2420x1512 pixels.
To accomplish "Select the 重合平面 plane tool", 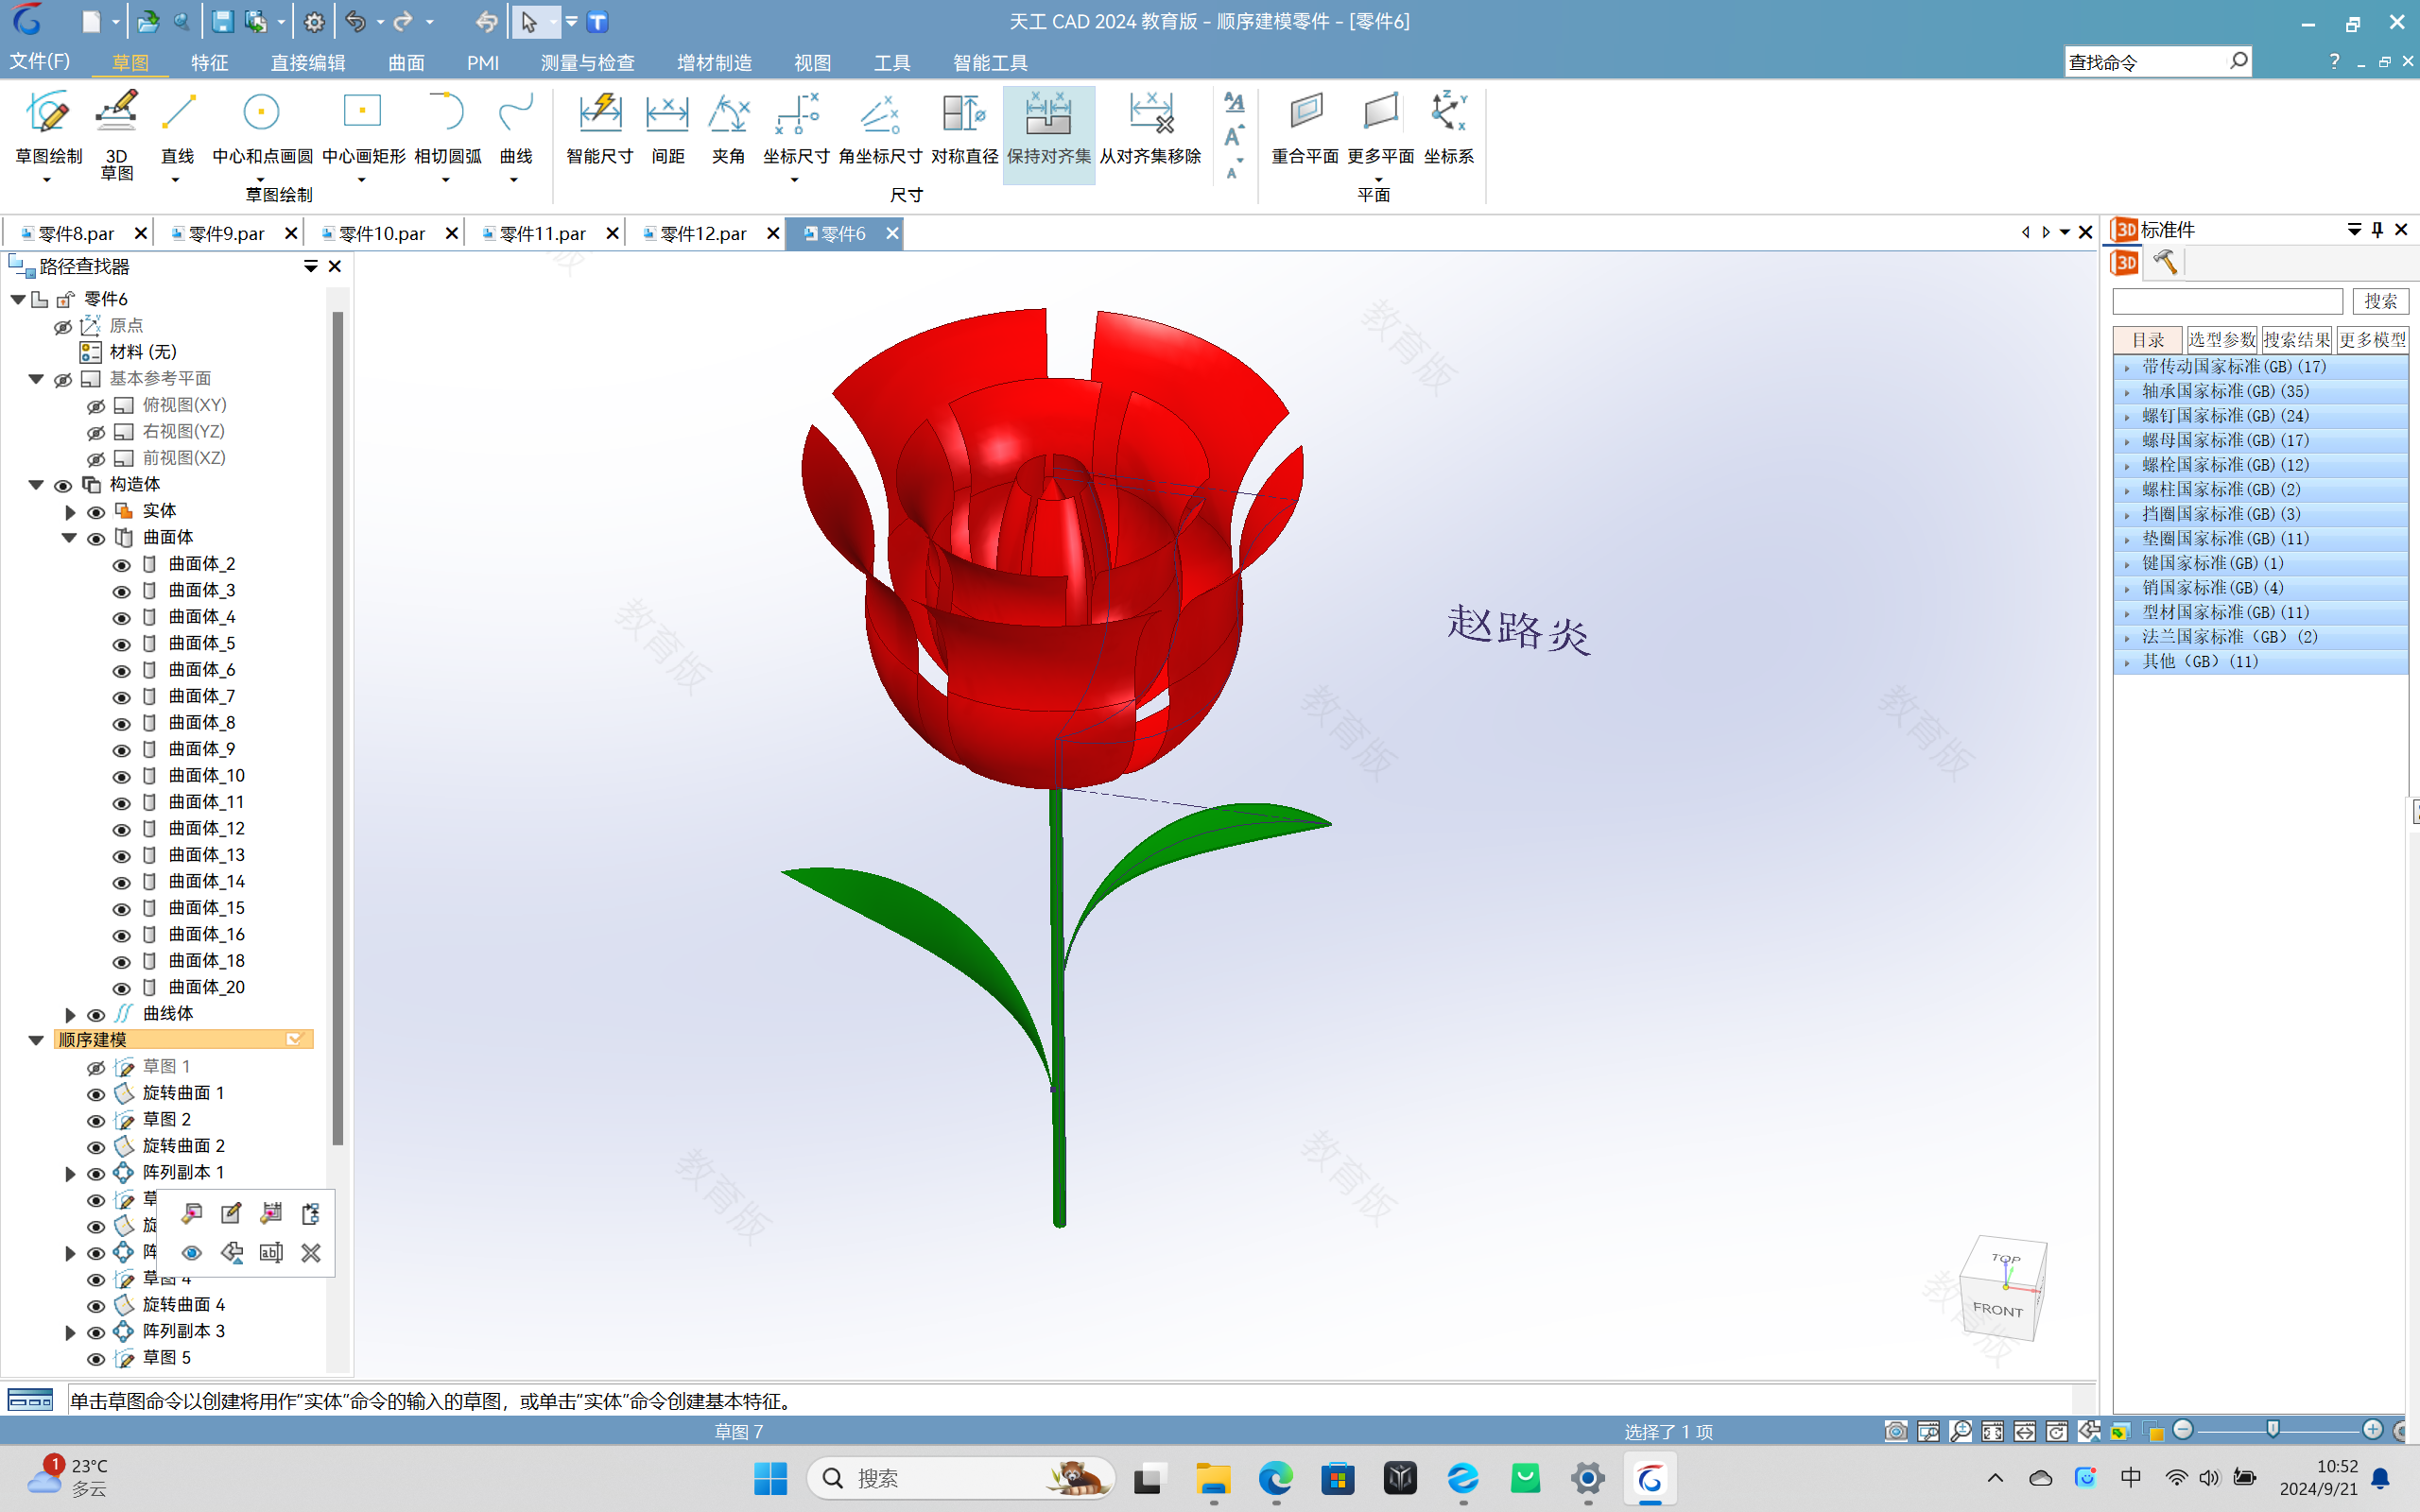I will 1305,128.
